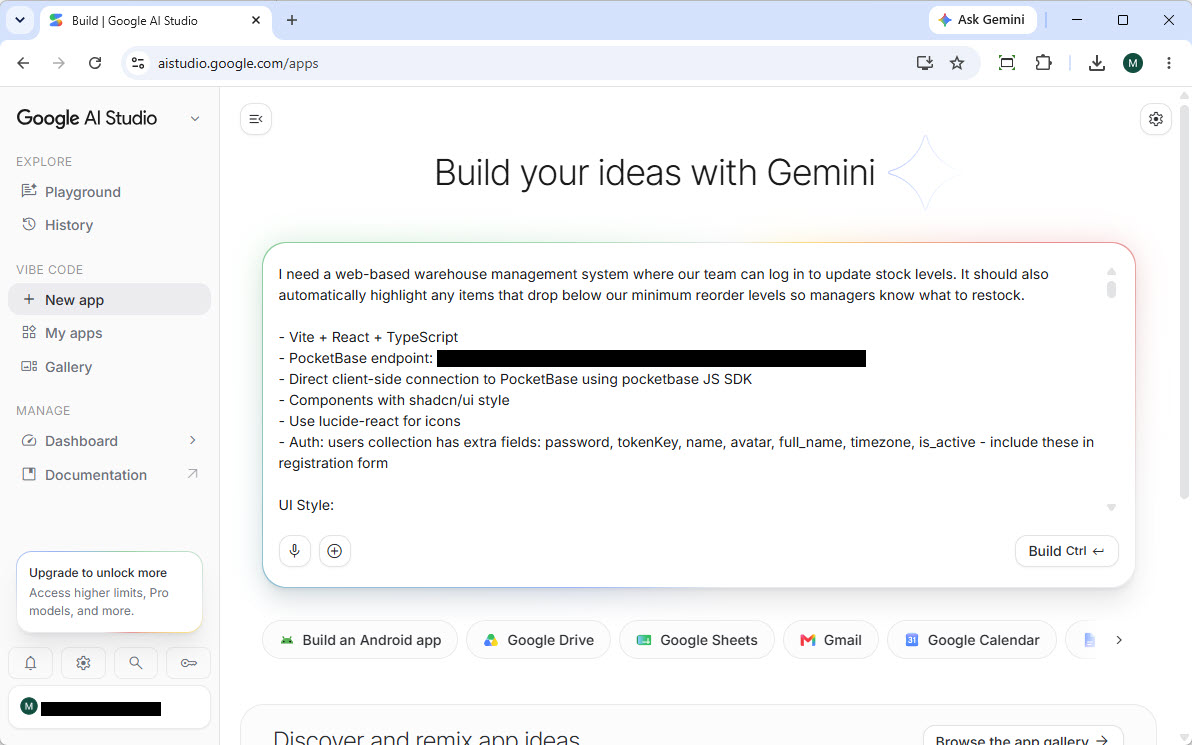Open Chrome three-dot menu
The height and width of the screenshot is (745, 1192).
click(1168, 63)
